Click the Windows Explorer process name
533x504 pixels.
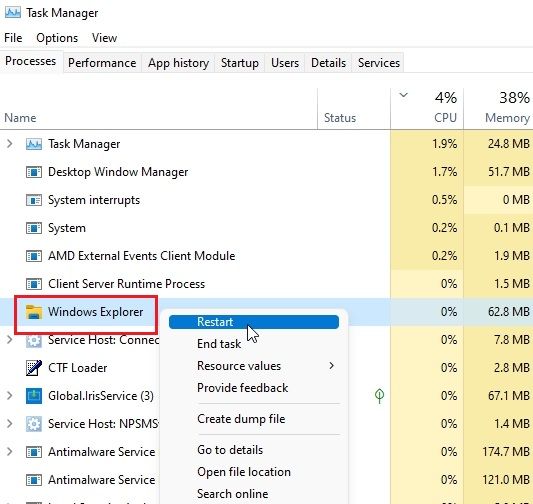[96, 312]
